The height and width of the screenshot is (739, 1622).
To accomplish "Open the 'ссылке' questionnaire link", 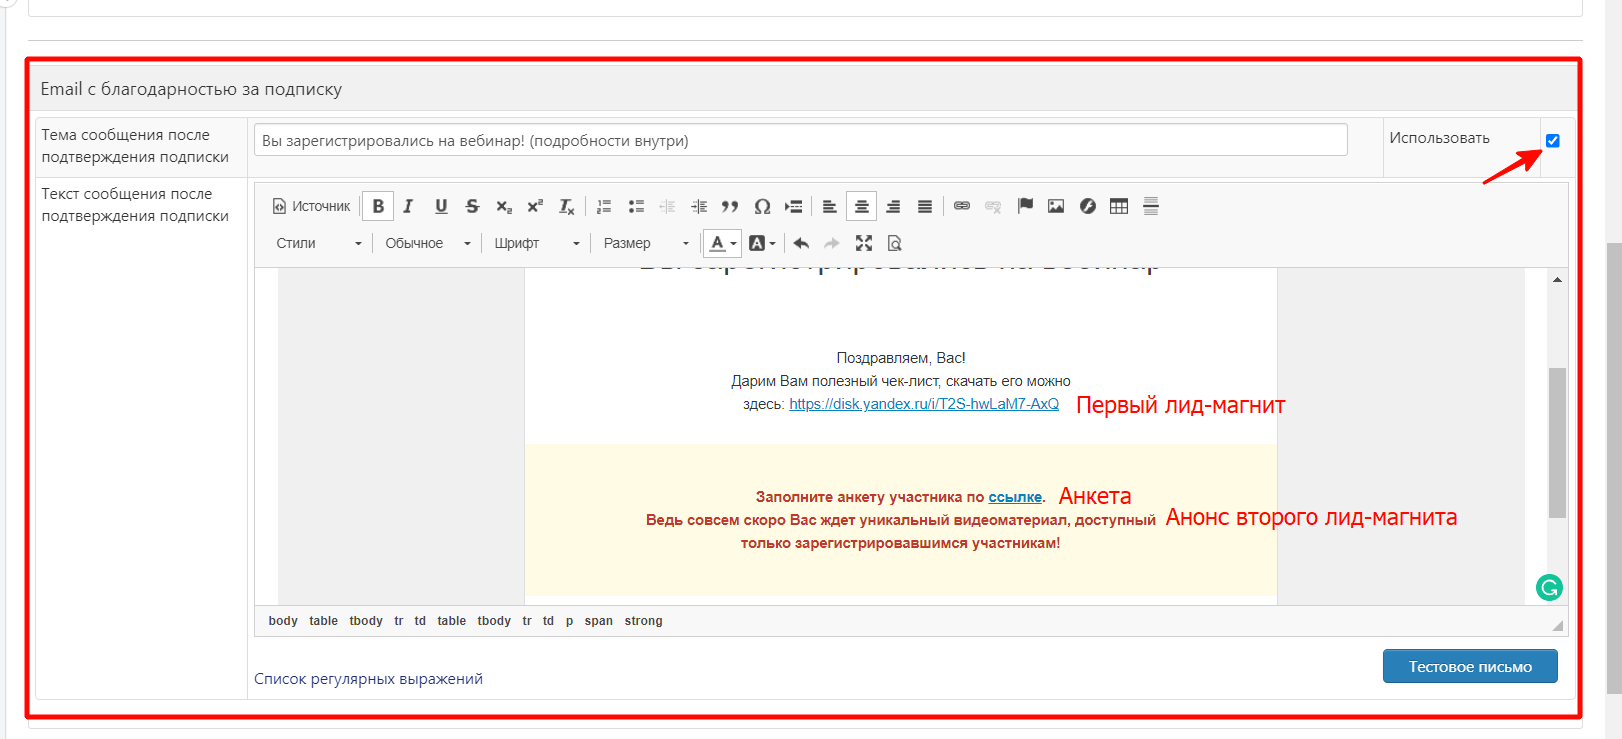I will [1015, 497].
